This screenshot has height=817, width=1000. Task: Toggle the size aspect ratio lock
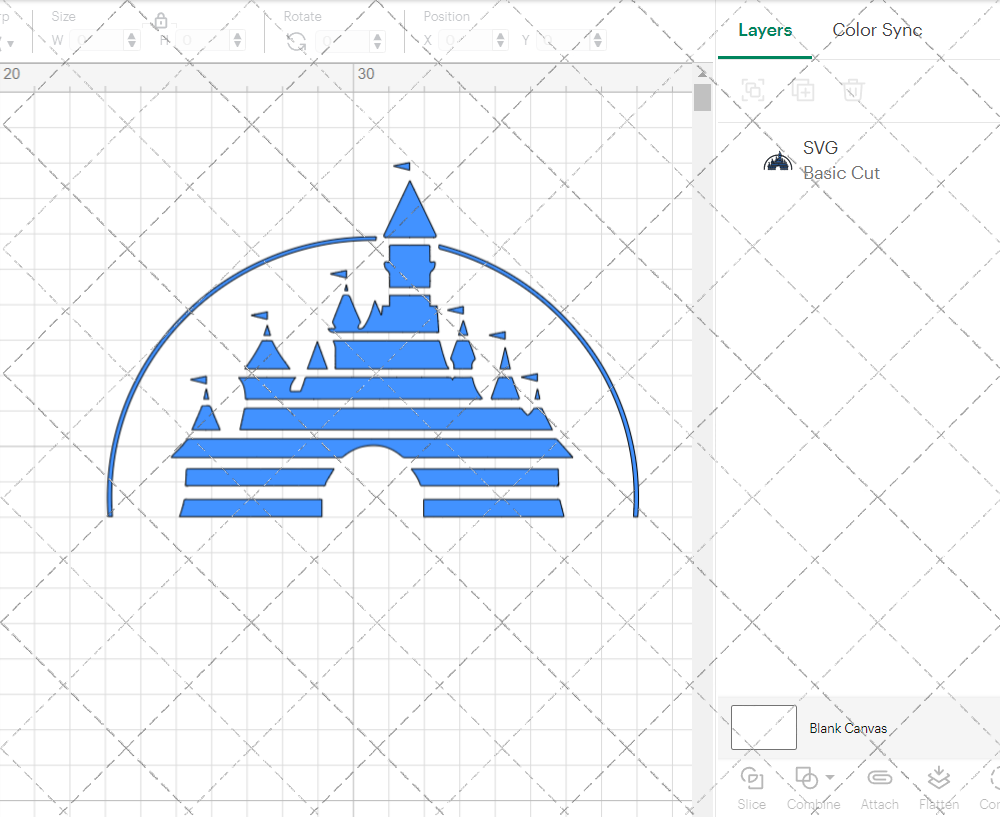click(x=161, y=21)
